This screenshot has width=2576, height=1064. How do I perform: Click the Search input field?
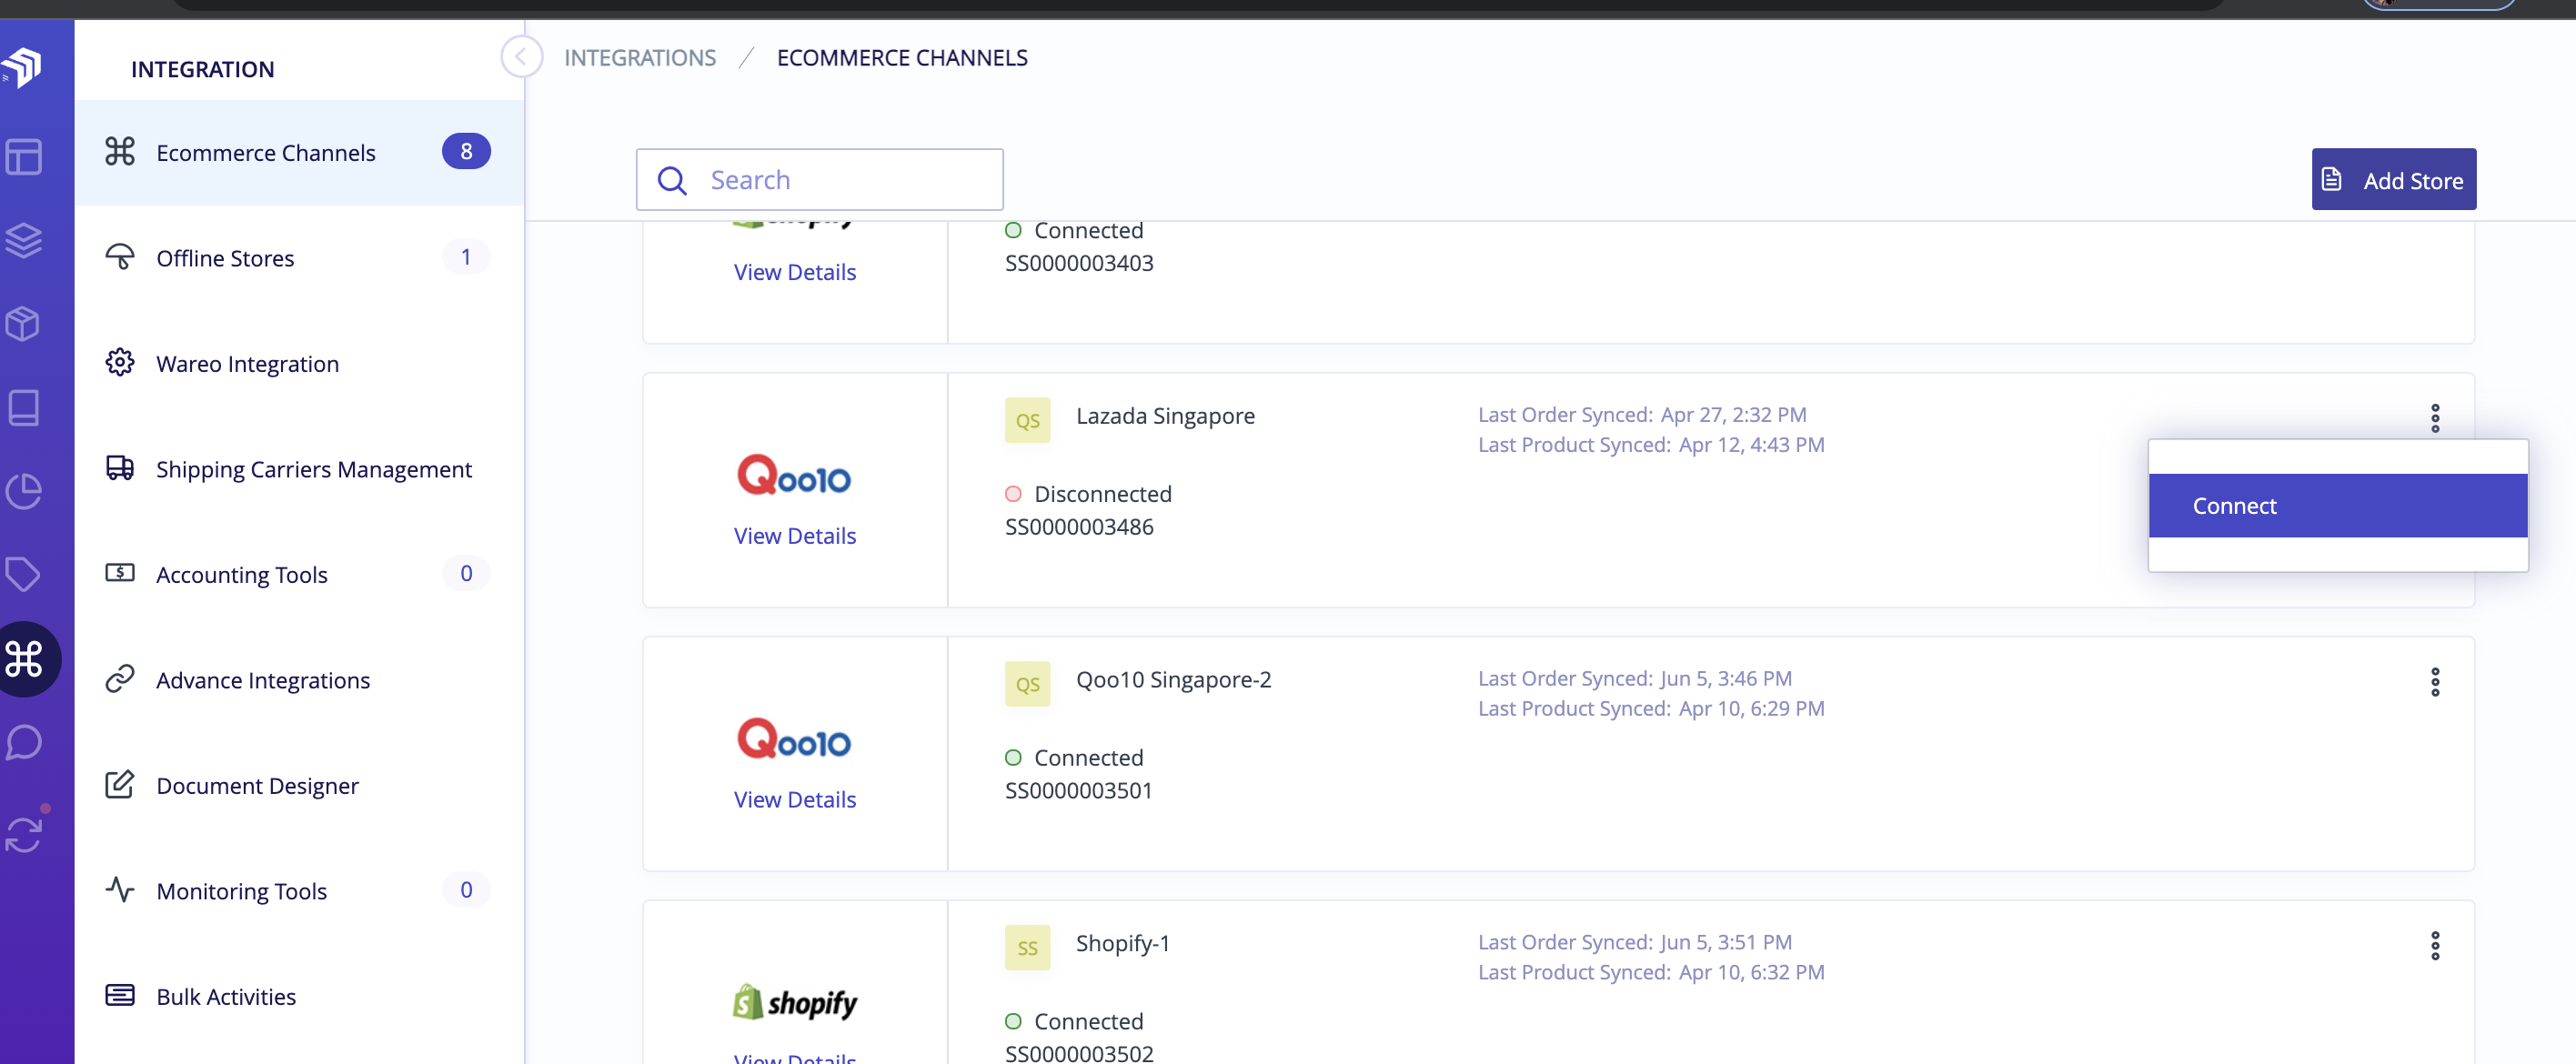(819, 180)
